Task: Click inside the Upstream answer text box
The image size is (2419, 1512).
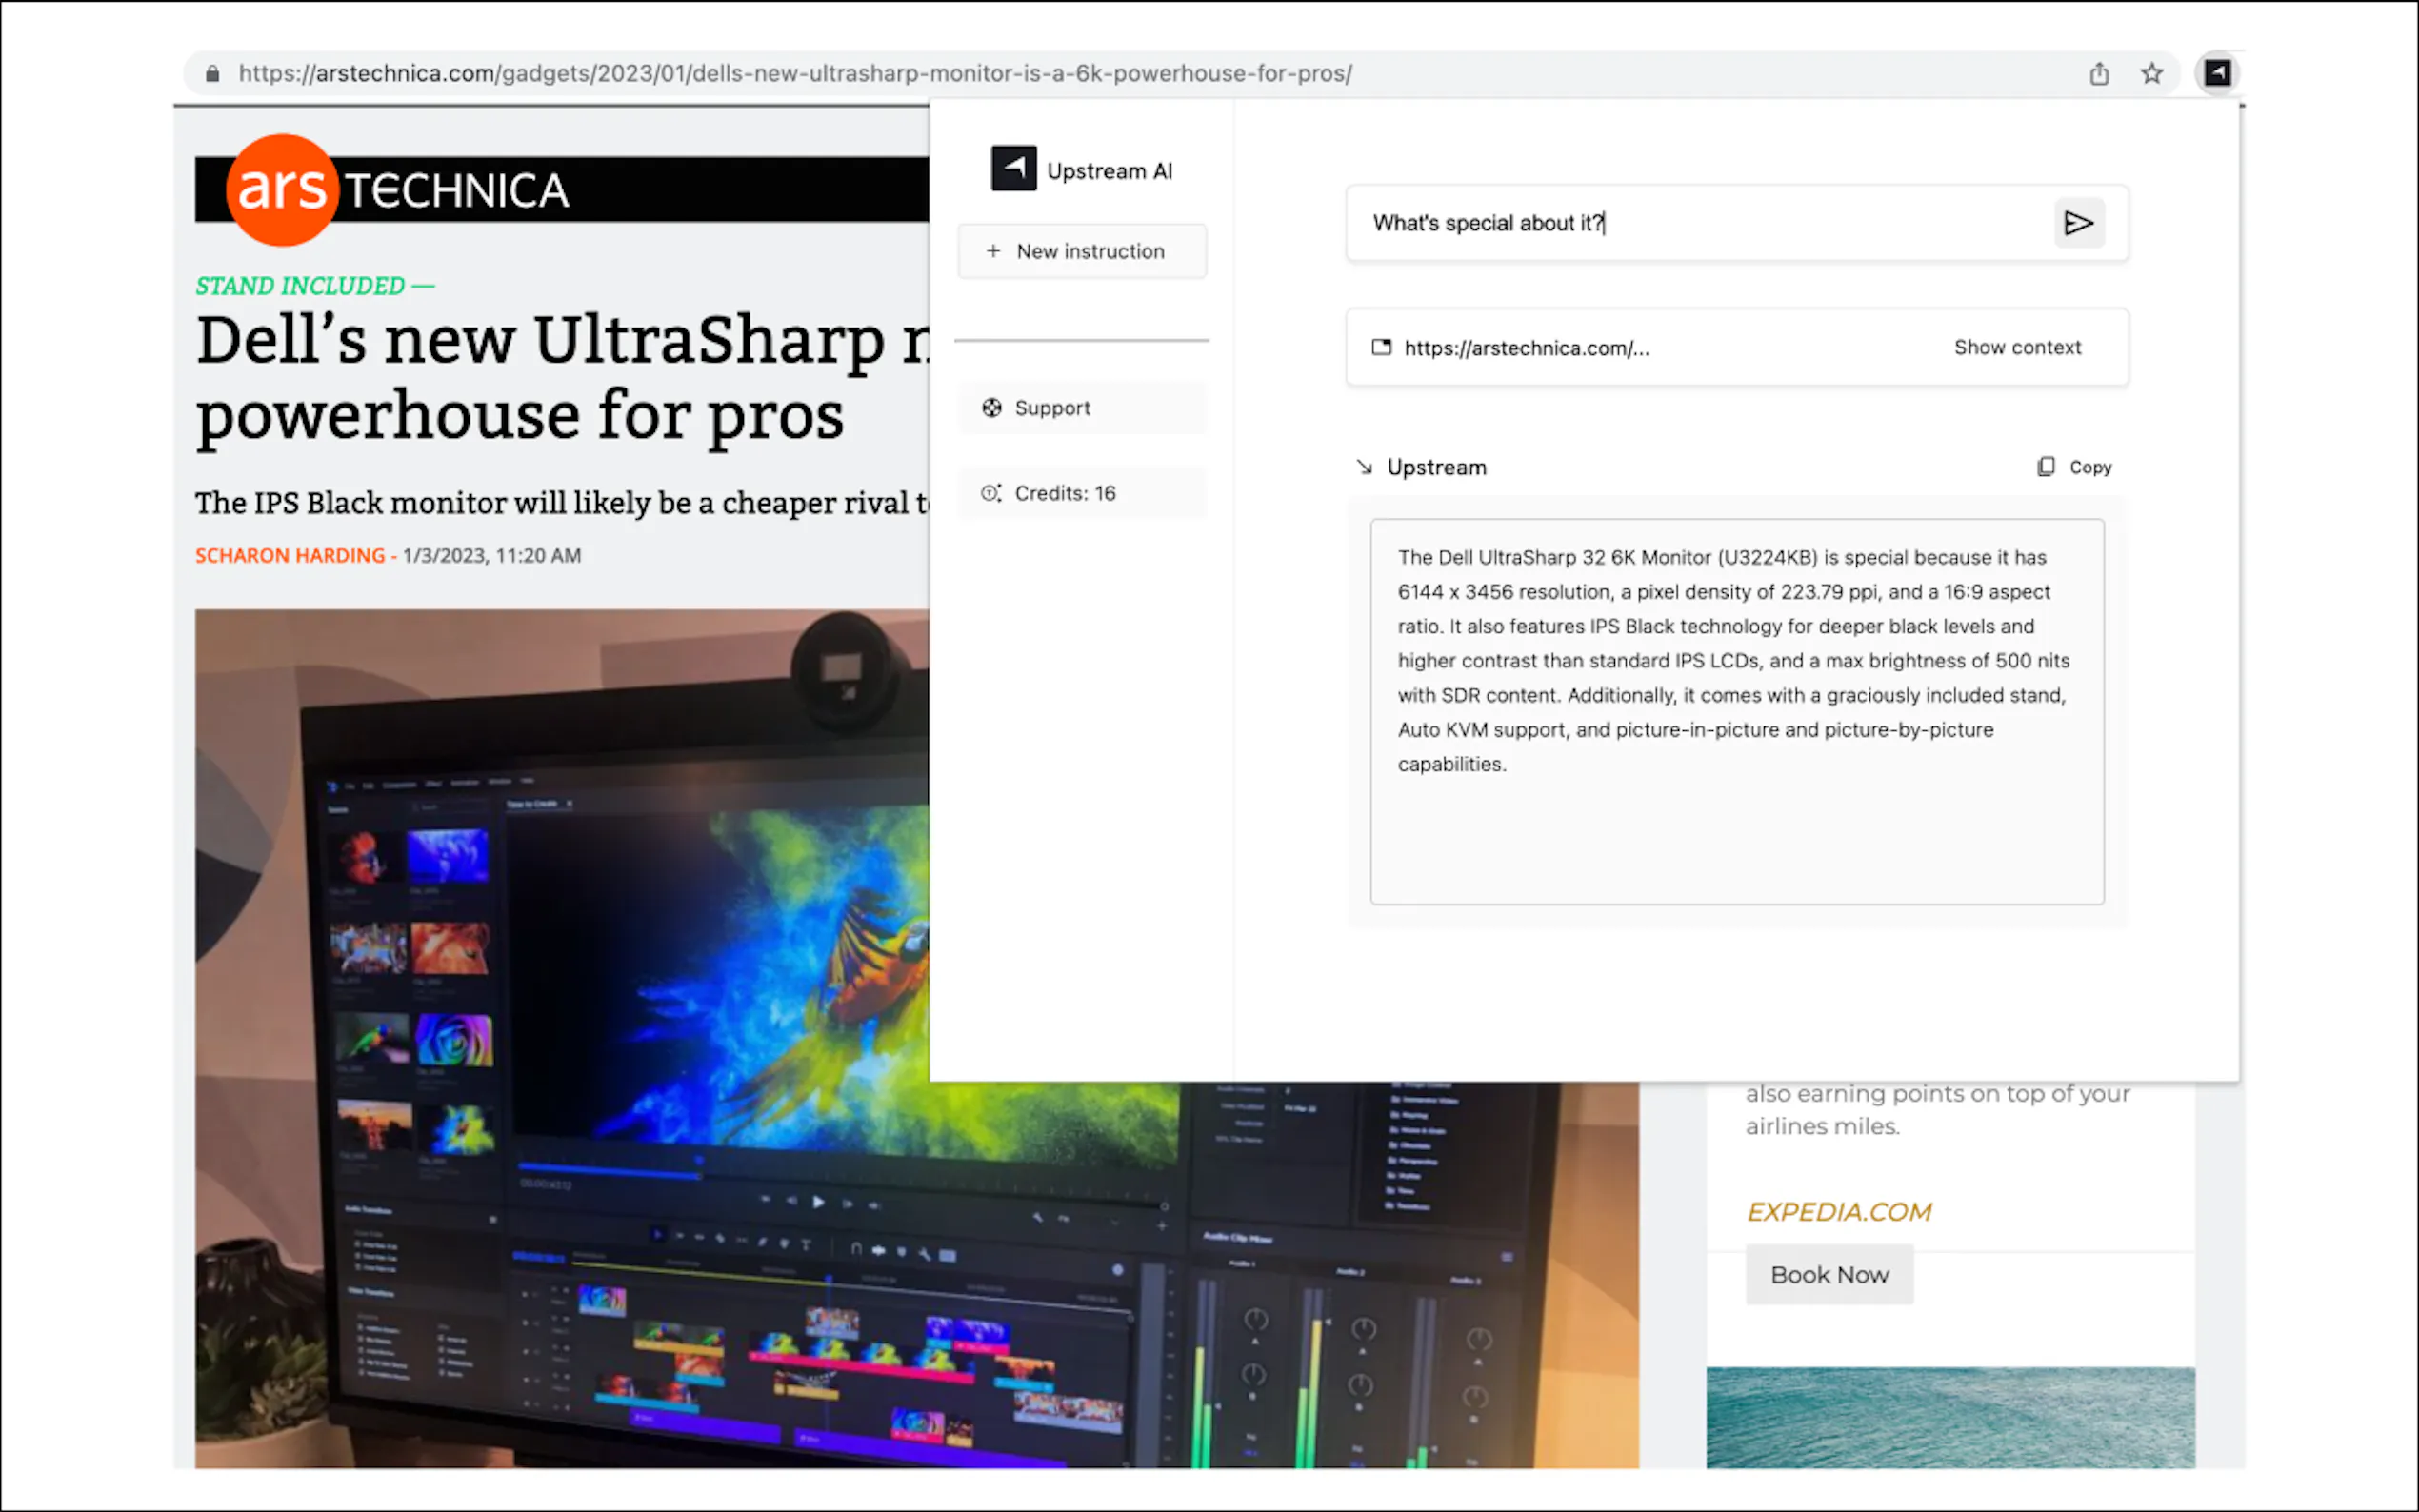Action: coord(1736,710)
